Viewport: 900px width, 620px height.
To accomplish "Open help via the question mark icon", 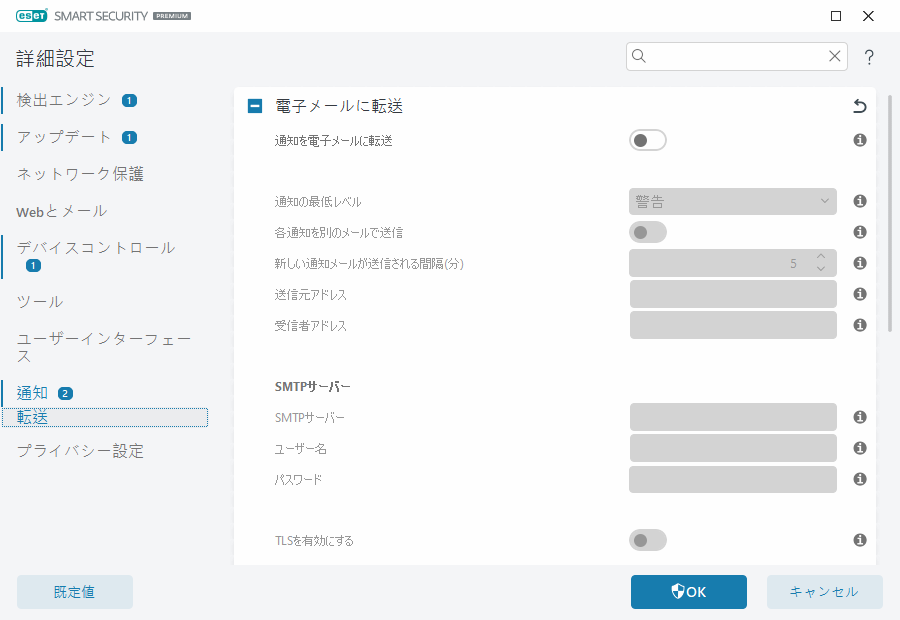I will click(x=869, y=57).
